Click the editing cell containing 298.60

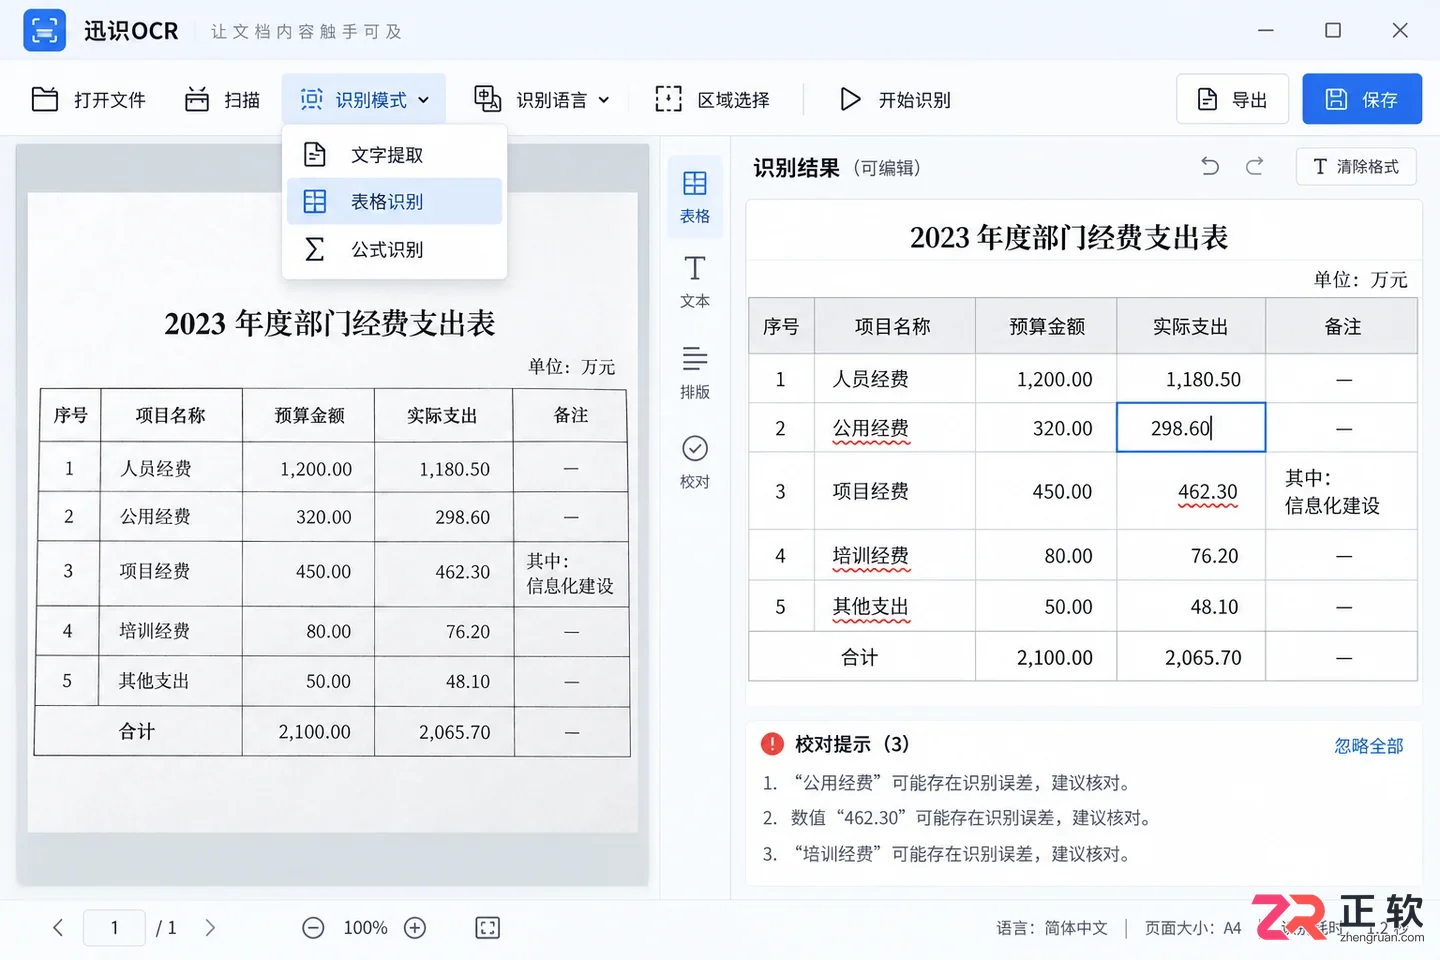click(1191, 428)
